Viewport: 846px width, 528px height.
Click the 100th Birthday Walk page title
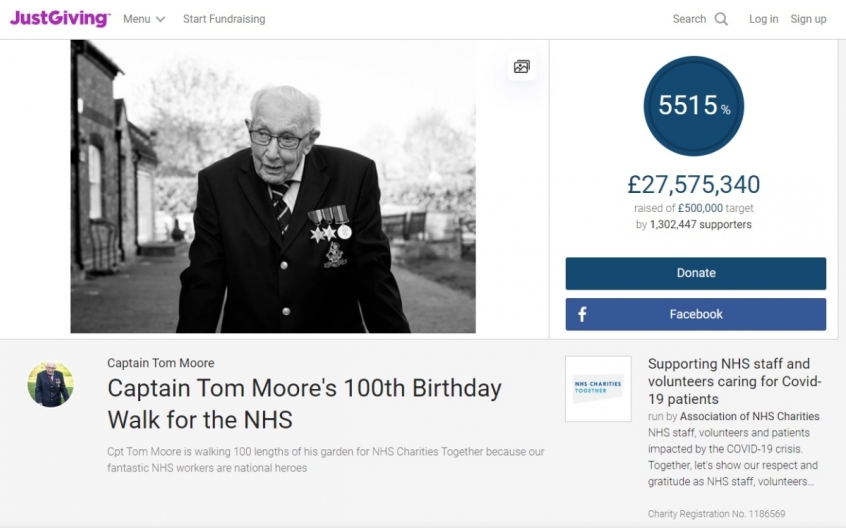click(304, 403)
